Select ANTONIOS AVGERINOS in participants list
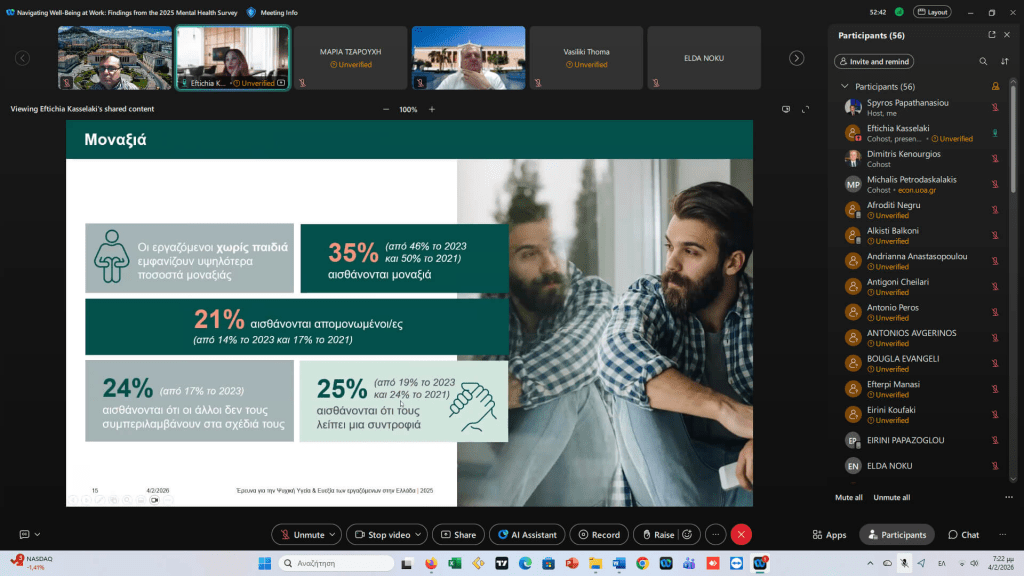 tap(922, 338)
